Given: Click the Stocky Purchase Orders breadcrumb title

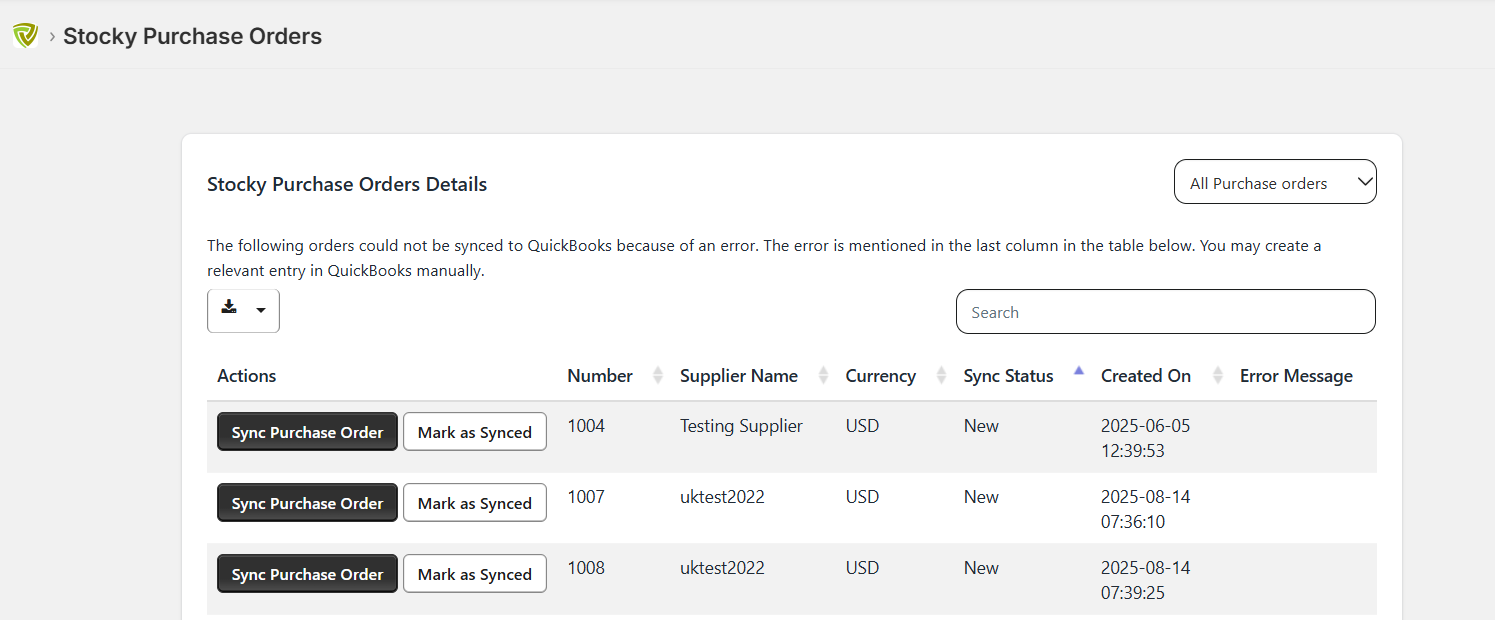Looking at the screenshot, I should [x=192, y=37].
